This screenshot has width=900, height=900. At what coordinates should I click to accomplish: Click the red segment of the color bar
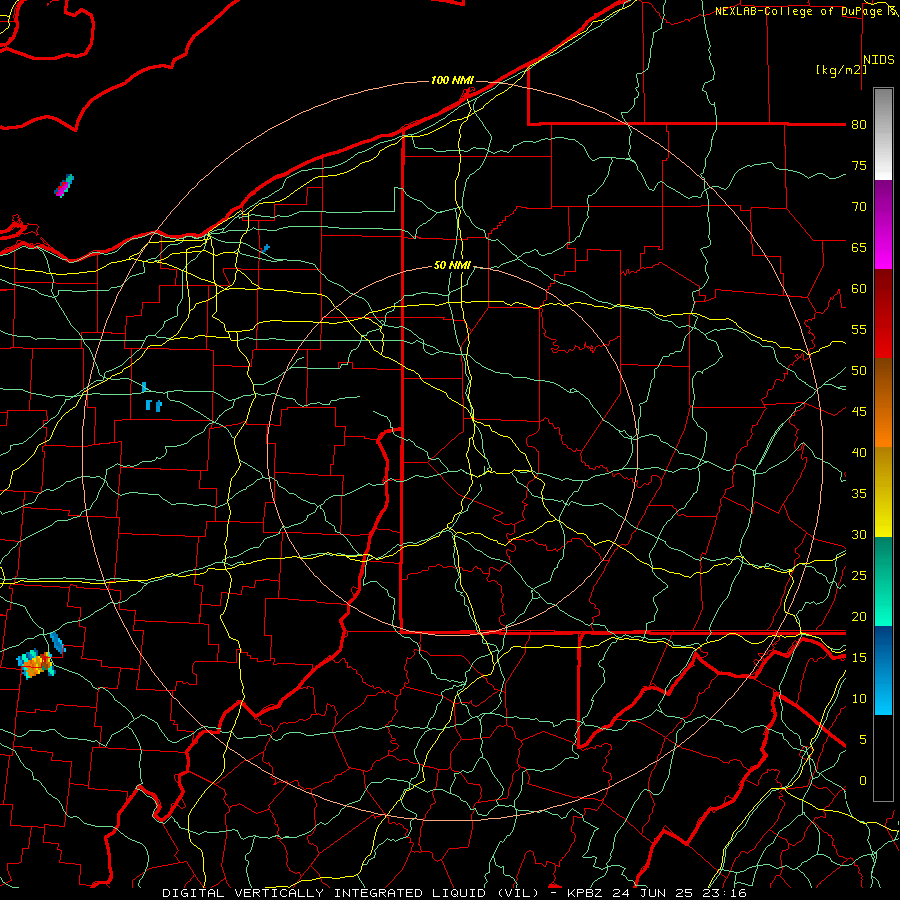pyautogui.click(x=883, y=314)
